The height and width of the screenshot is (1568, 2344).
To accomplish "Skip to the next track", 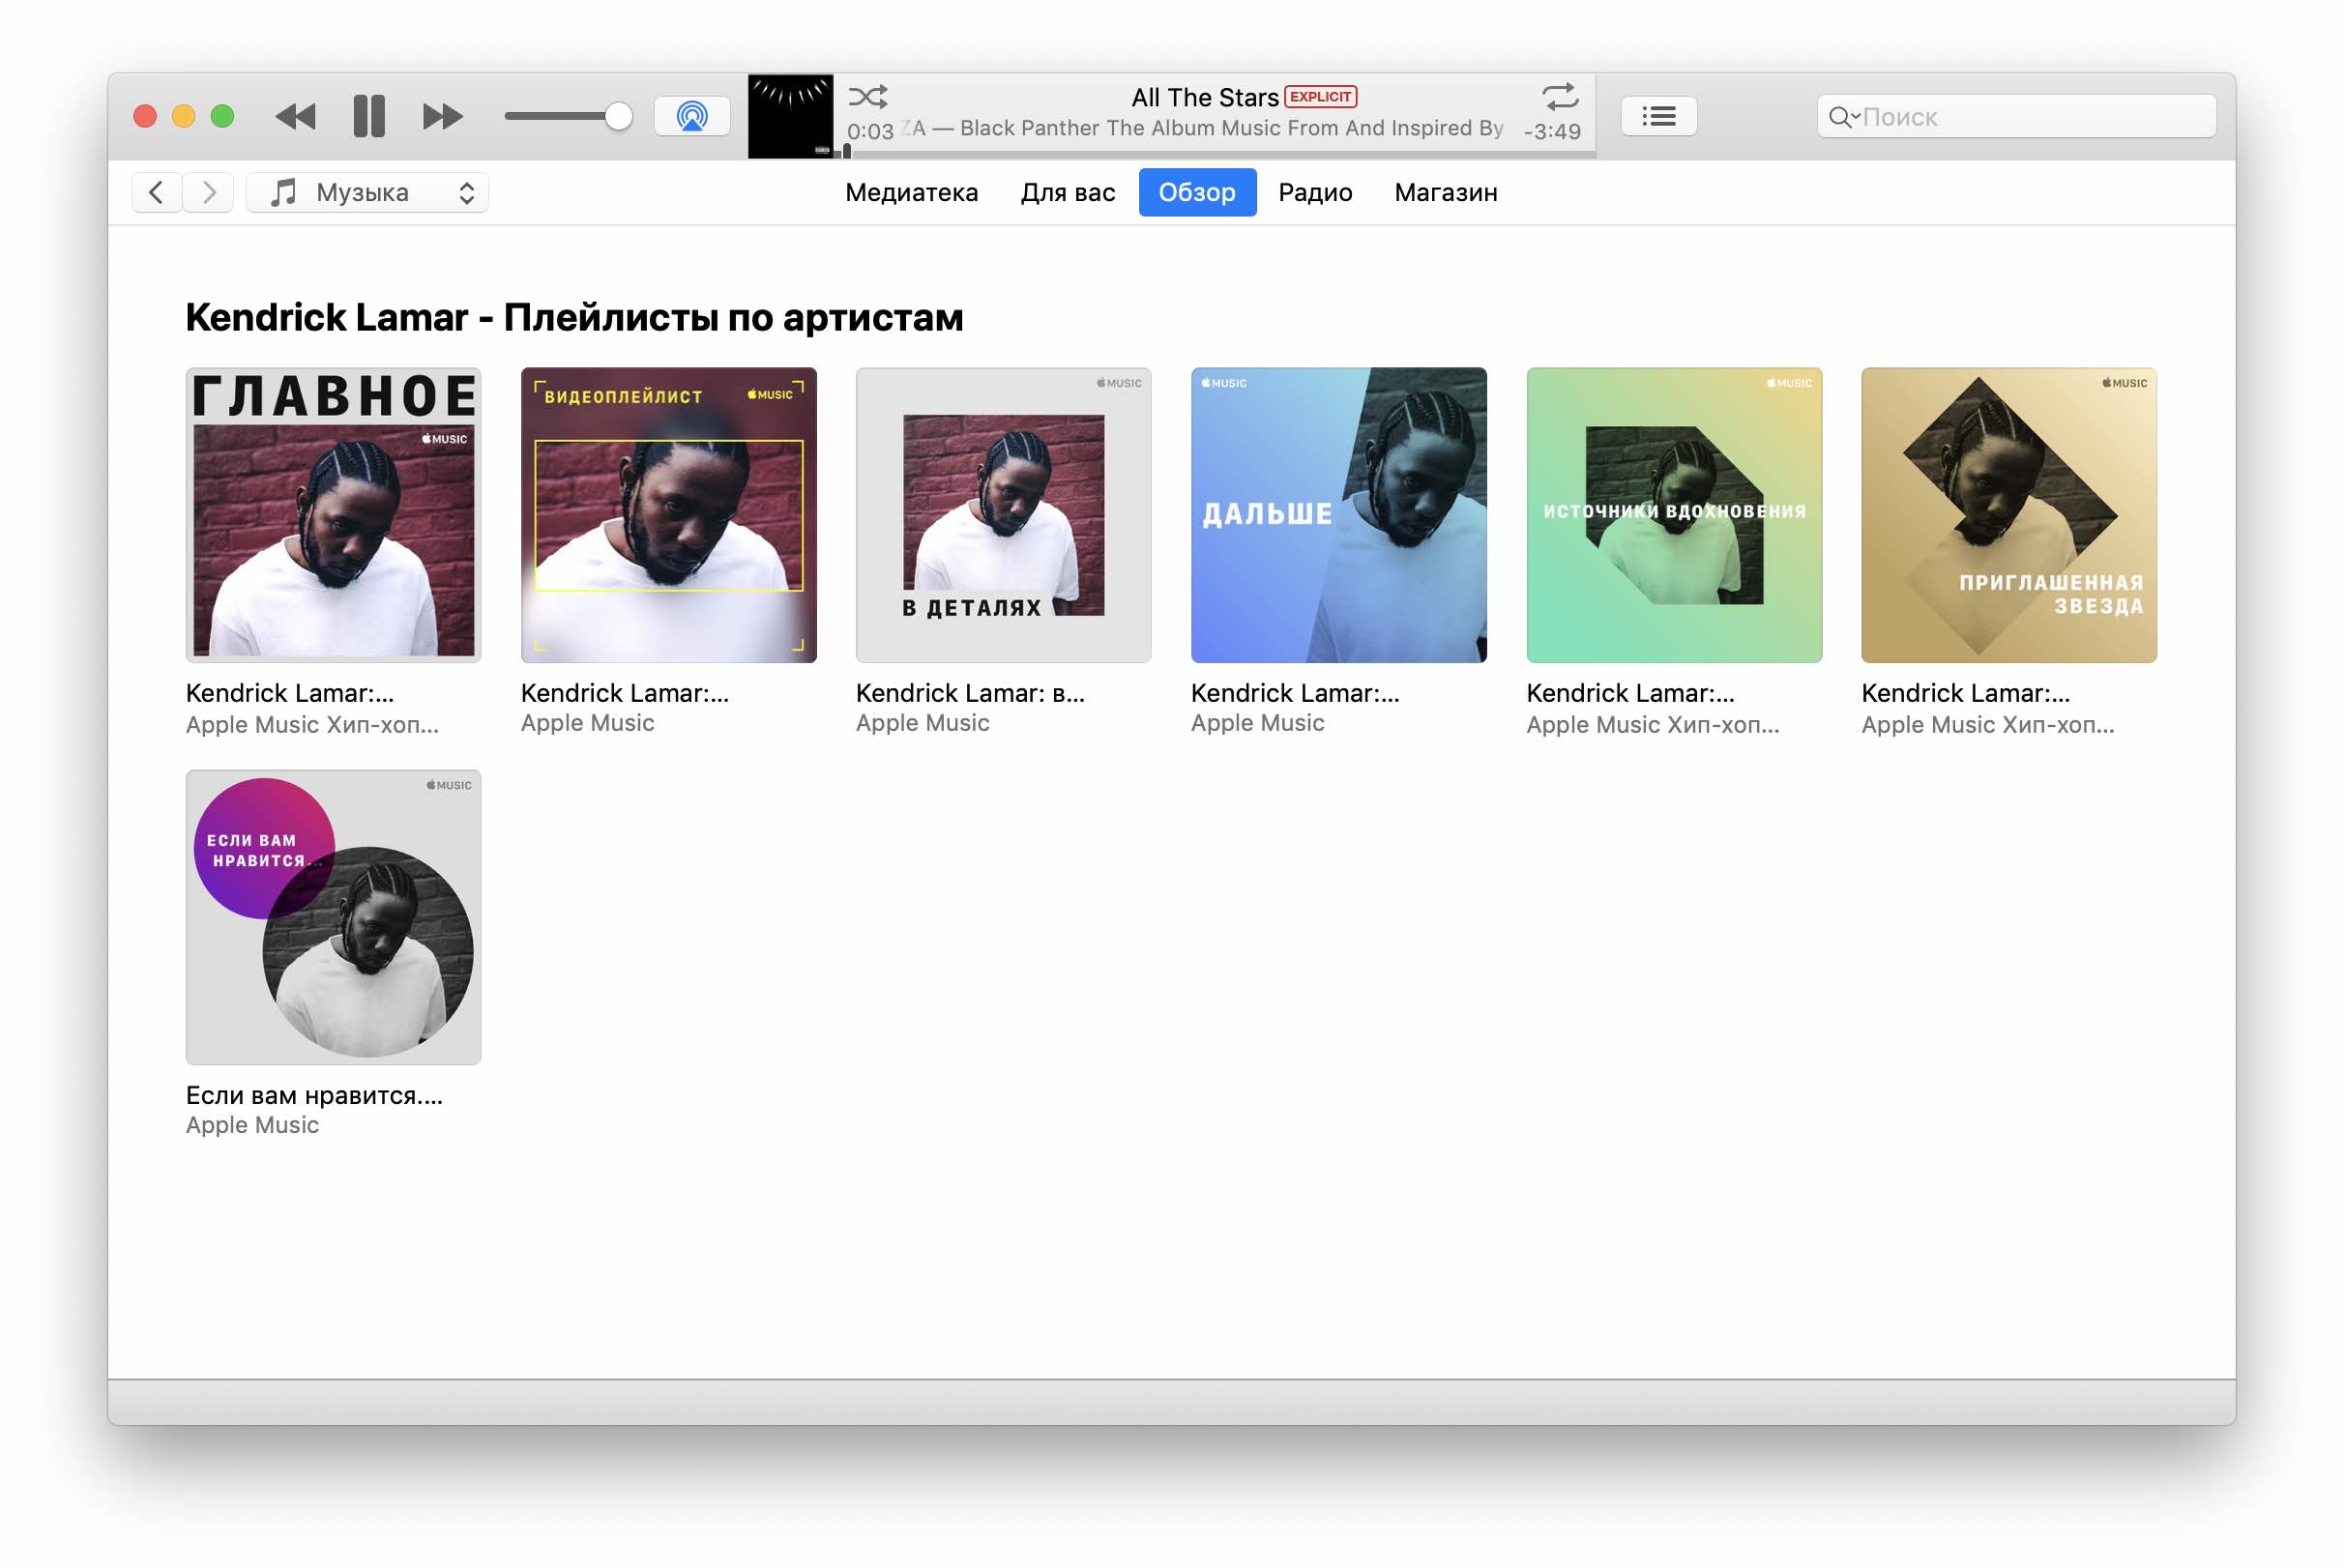I will point(442,116).
